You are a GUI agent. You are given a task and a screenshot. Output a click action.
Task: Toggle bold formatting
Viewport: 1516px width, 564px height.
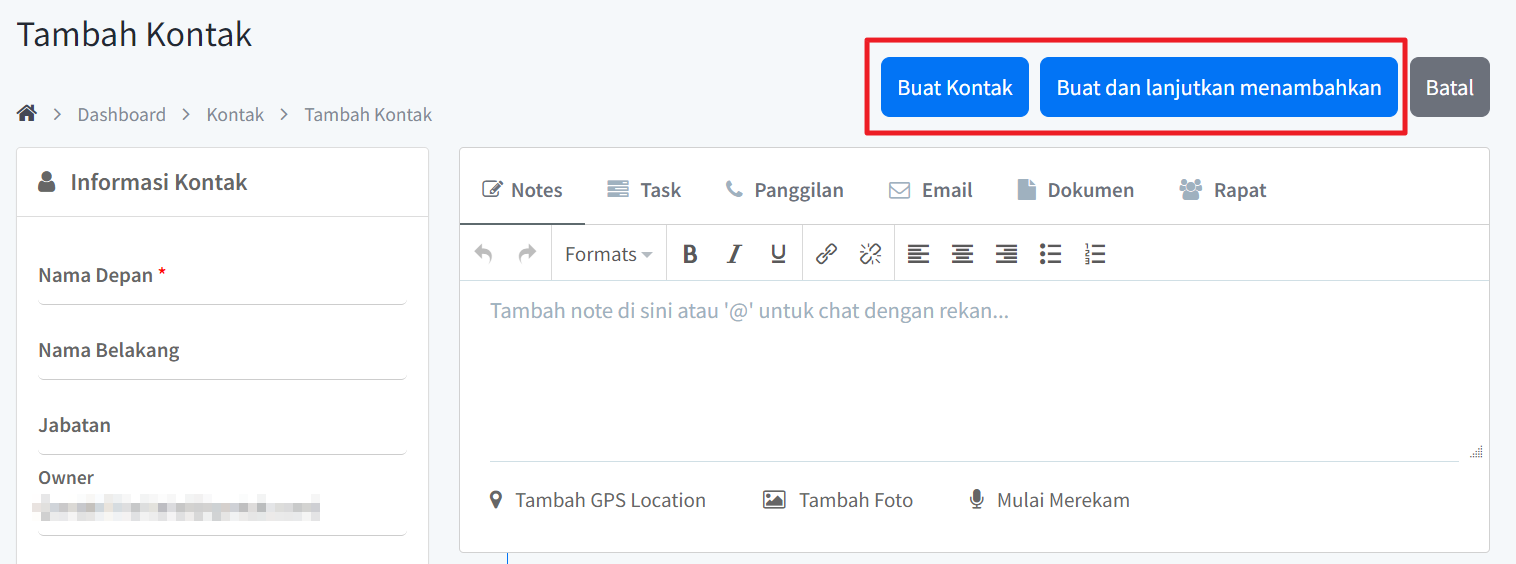pos(690,254)
